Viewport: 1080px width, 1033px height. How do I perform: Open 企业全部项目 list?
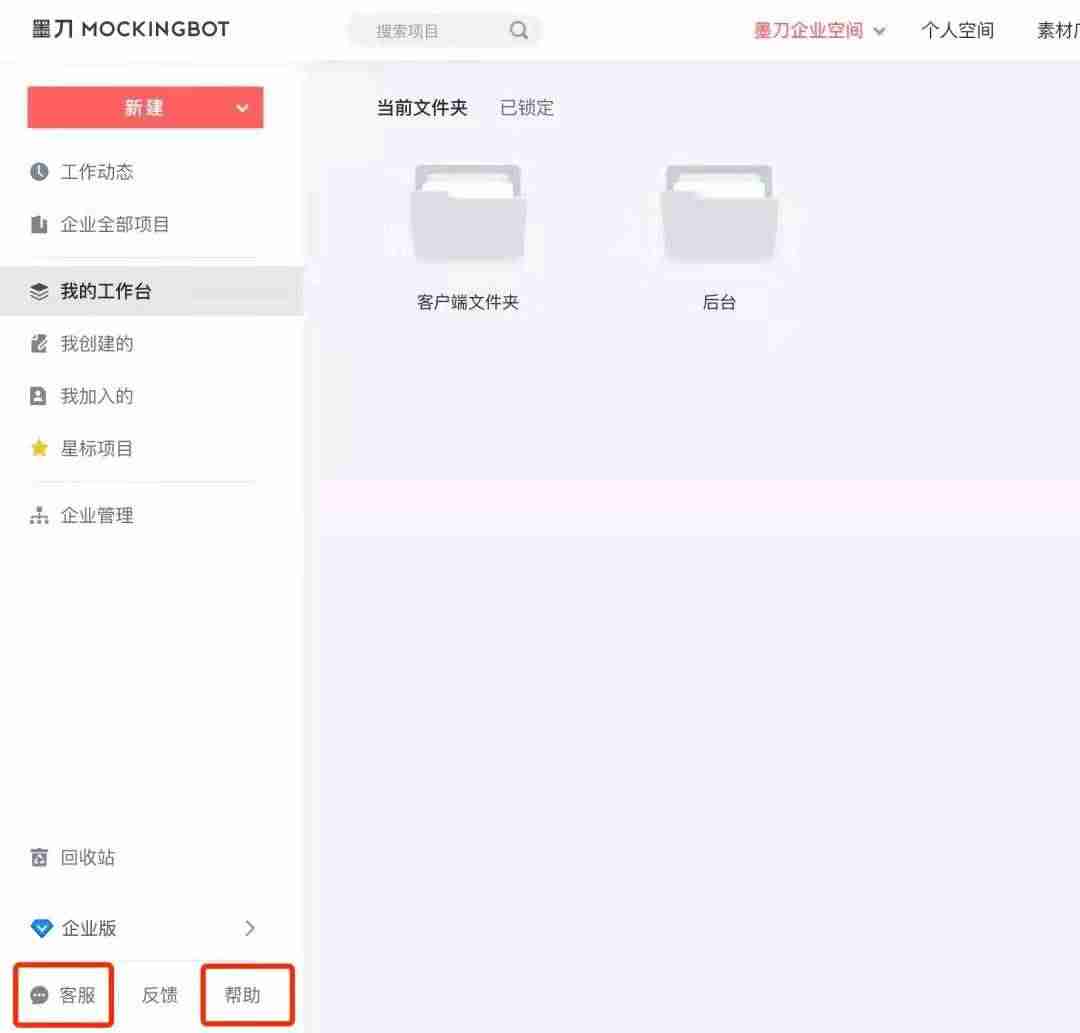coord(115,225)
